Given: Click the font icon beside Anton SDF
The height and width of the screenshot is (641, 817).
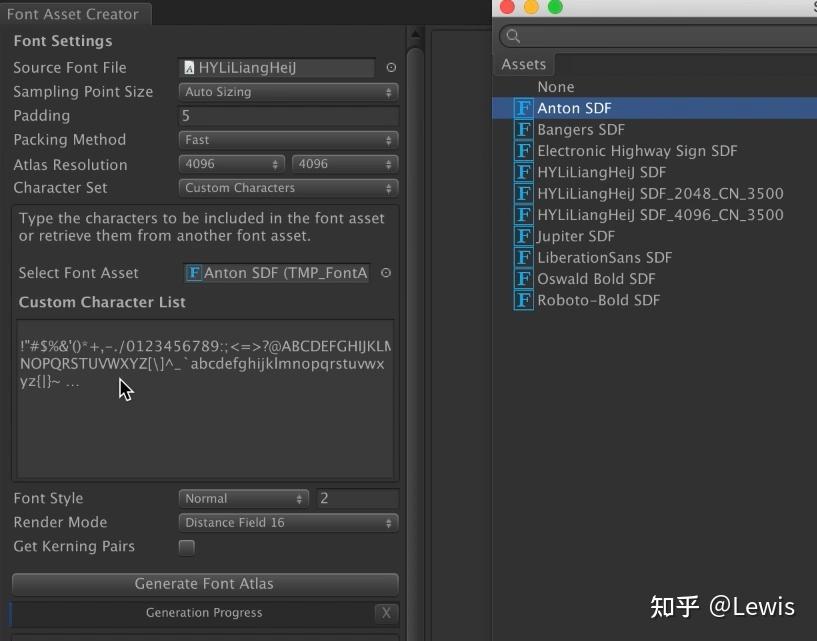Looking at the screenshot, I should (522, 107).
